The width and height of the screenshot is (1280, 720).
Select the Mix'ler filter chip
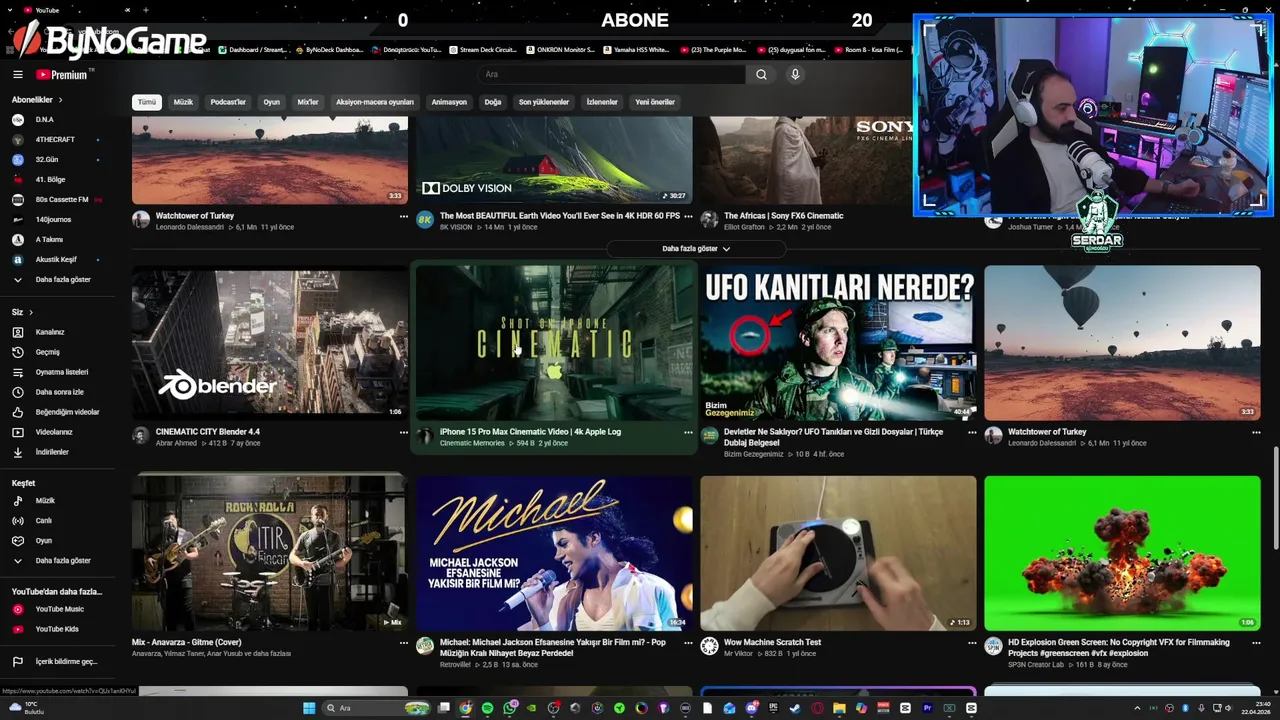(x=308, y=102)
